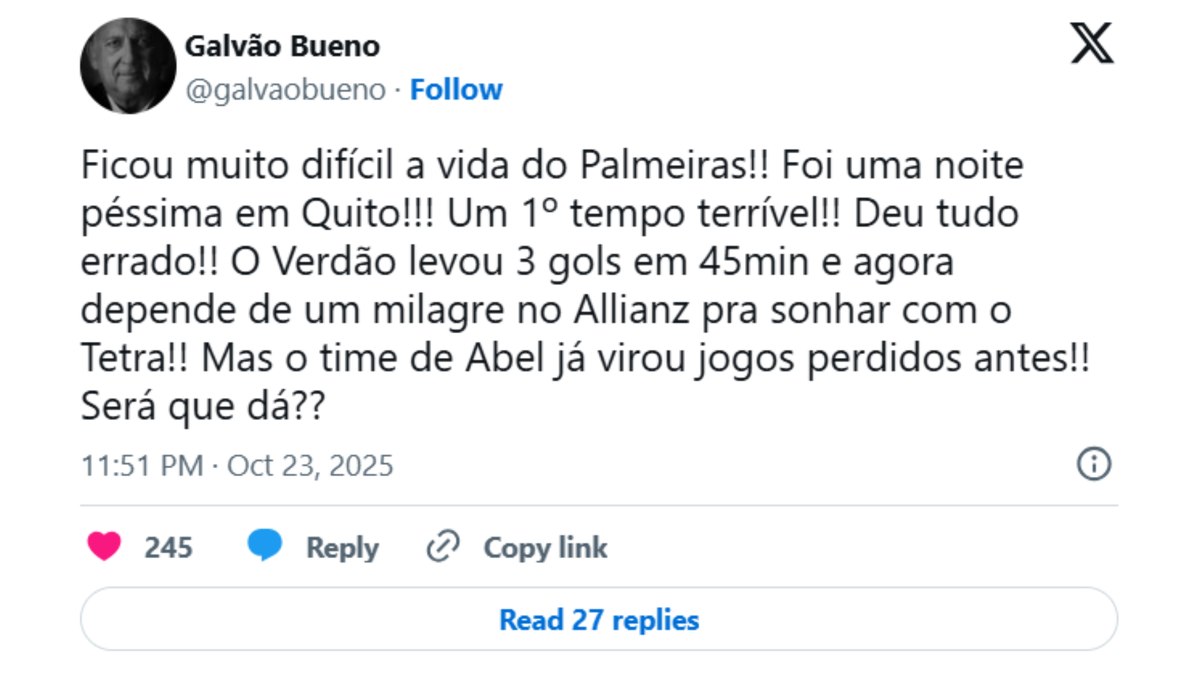Click the @galvaobueno handle
Image resolution: width=1200 pixels, height=675 pixels.
[286, 89]
